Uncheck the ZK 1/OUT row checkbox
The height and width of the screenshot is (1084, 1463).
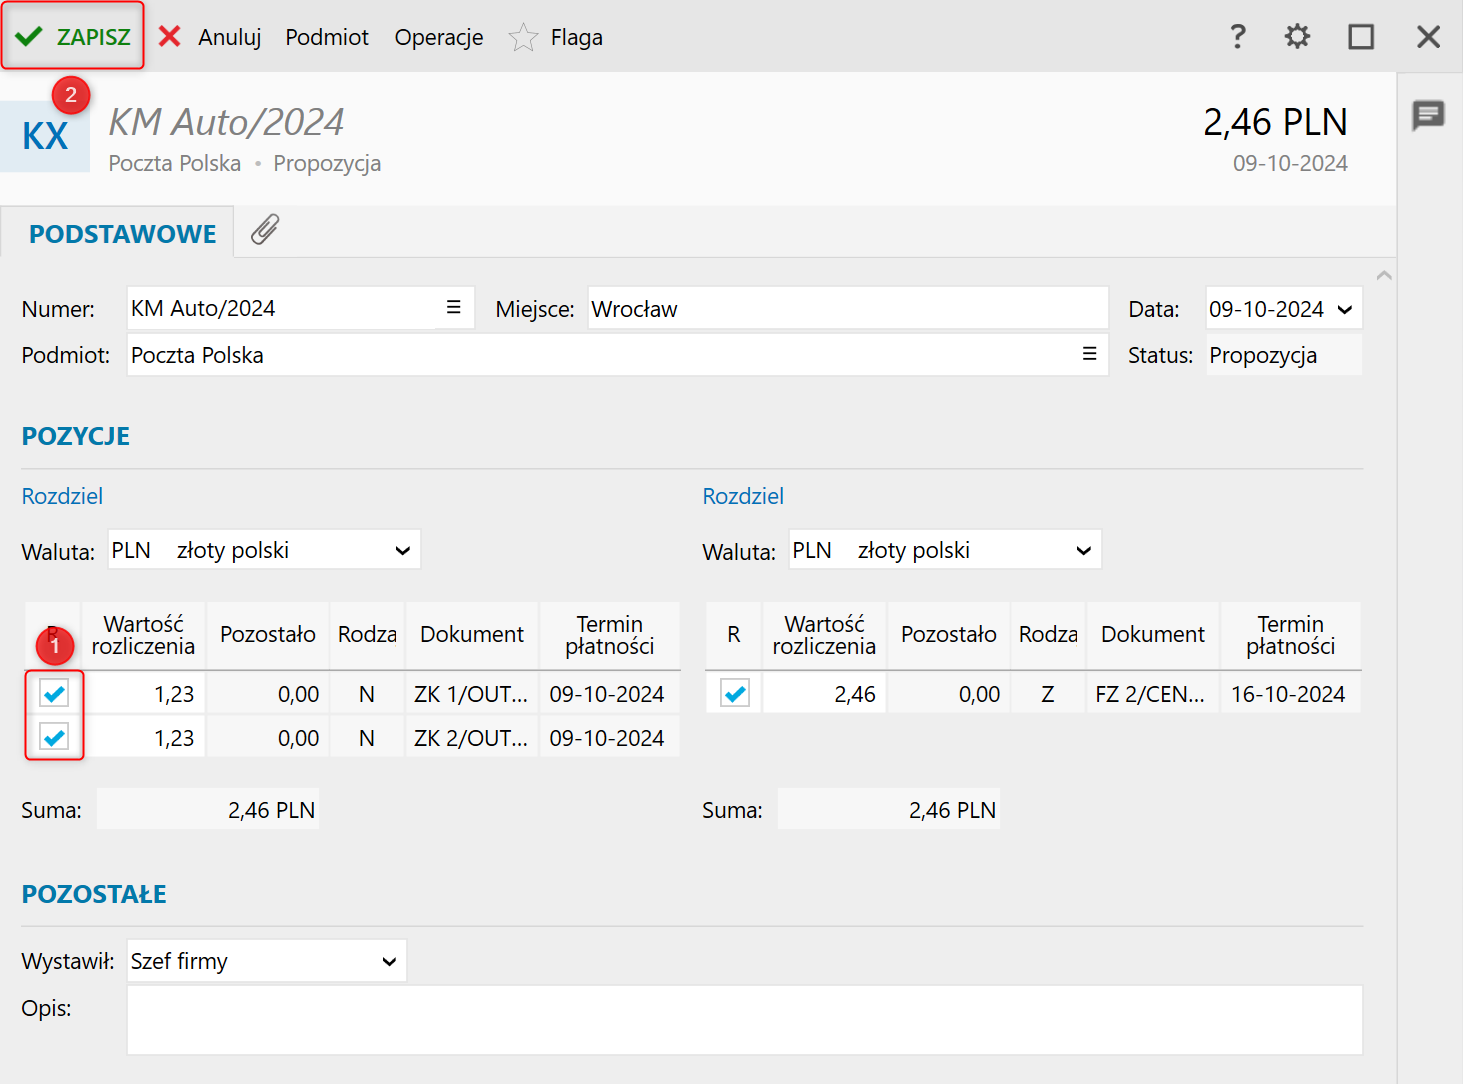point(54,693)
